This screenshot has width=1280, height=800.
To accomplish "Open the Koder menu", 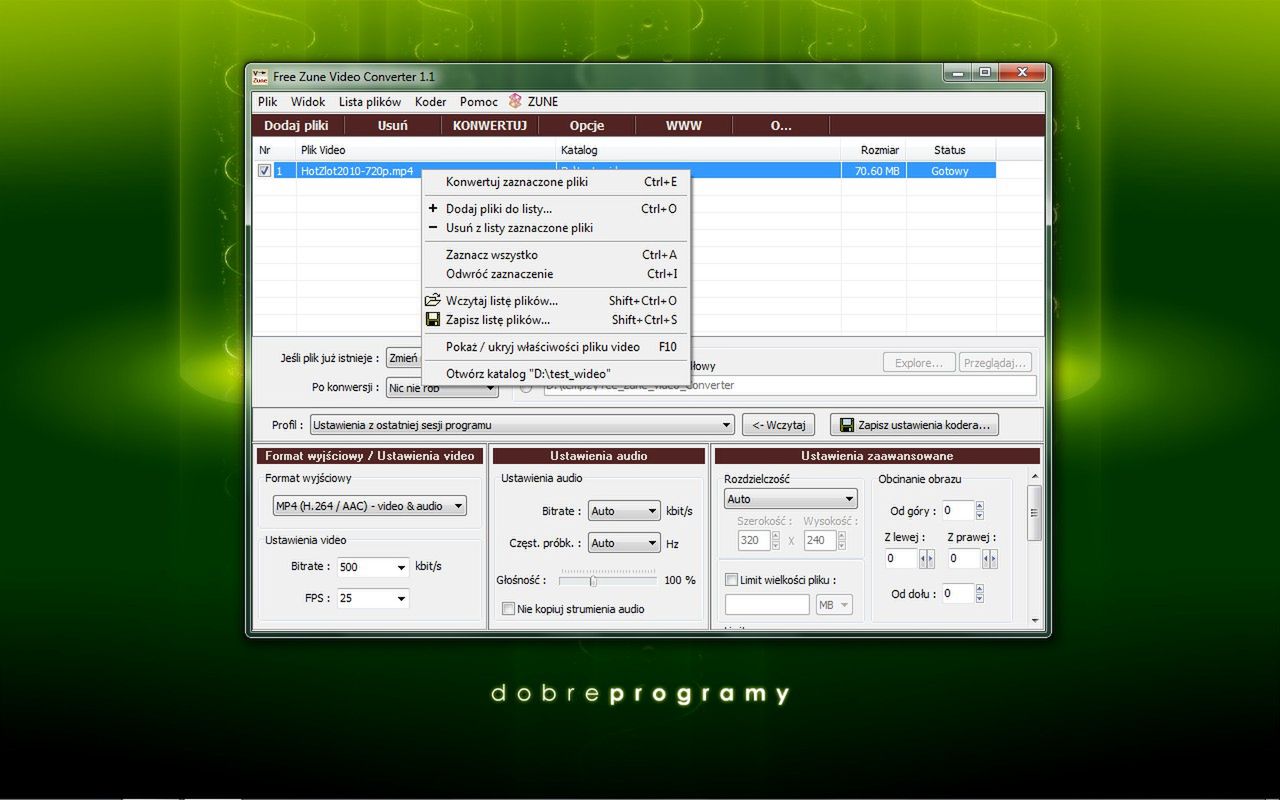I will [x=431, y=102].
